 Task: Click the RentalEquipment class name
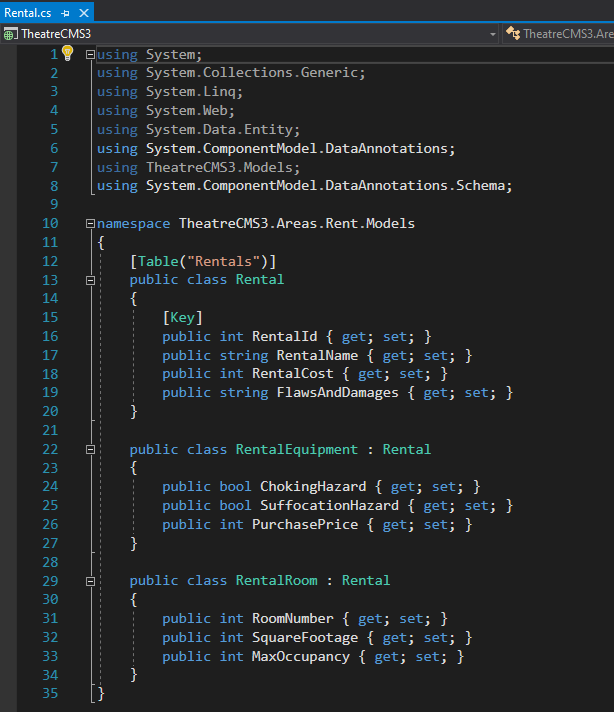click(297, 450)
